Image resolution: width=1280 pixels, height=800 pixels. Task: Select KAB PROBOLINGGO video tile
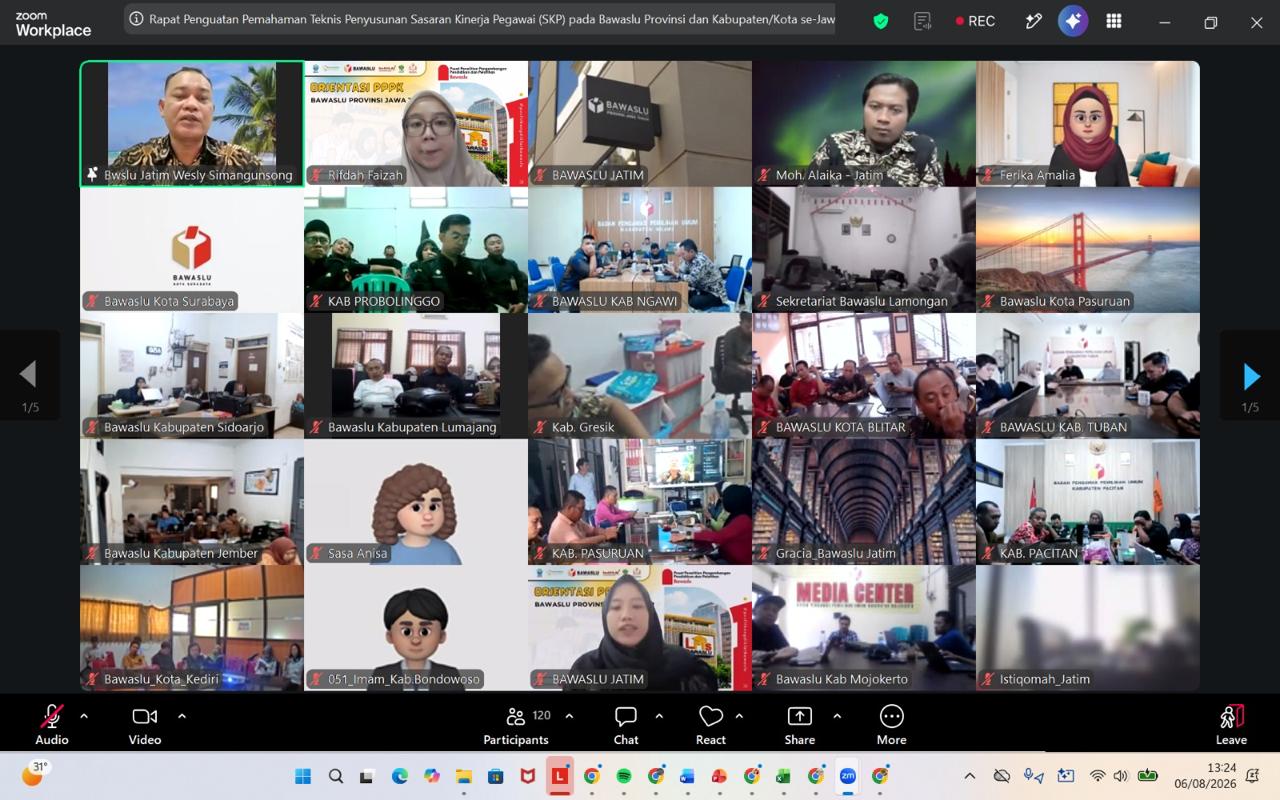[x=416, y=250]
